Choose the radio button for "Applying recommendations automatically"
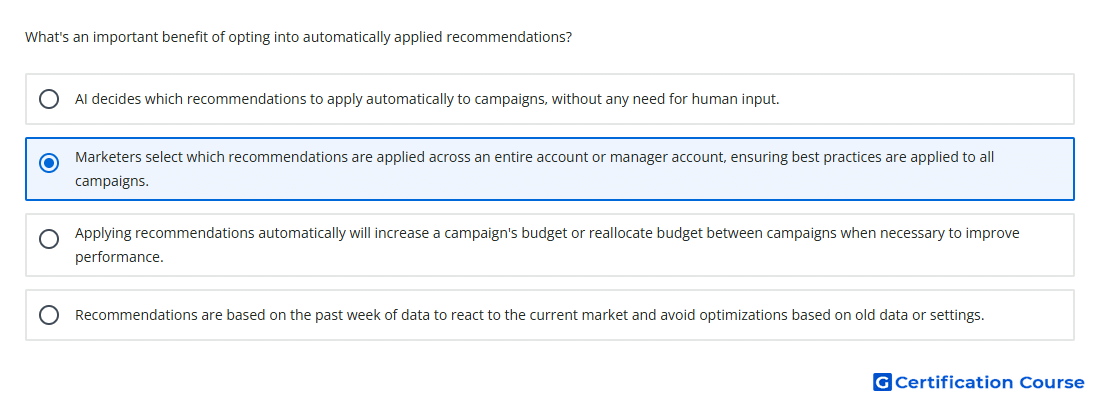This screenshot has width=1100, height=401. click(x=49, y=239)
